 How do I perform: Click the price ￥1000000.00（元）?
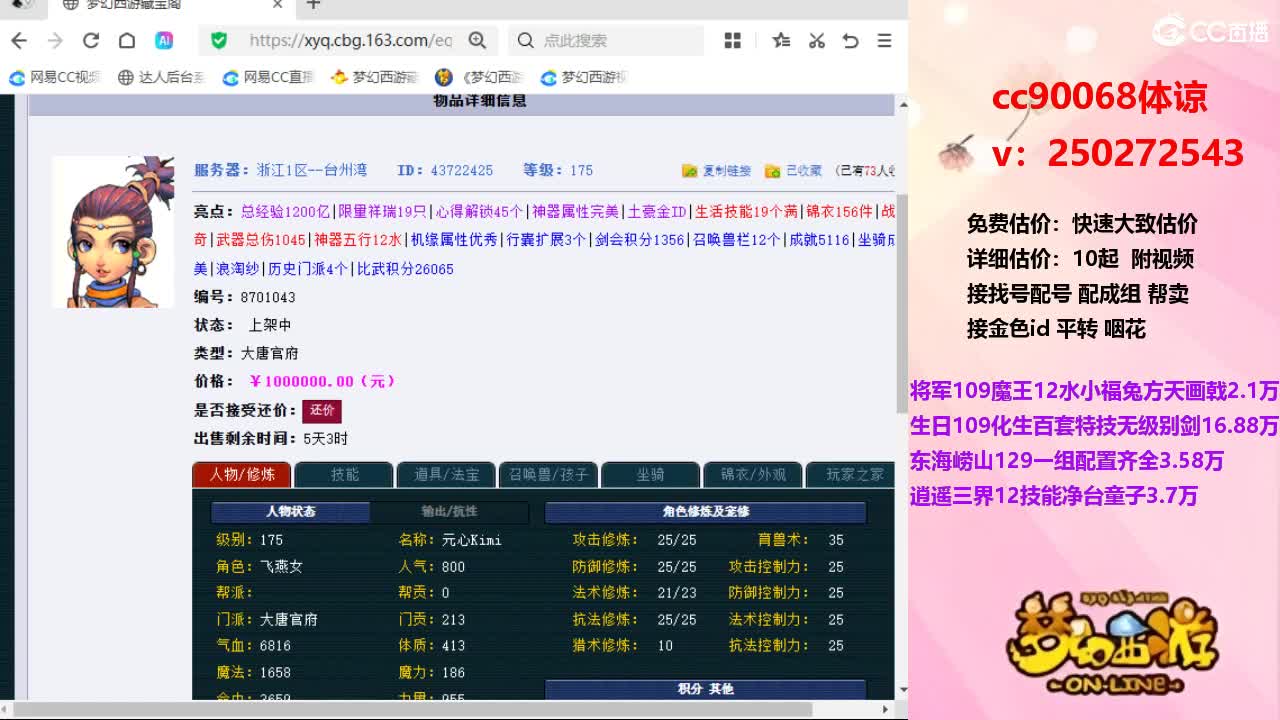[x=322, y=381]
